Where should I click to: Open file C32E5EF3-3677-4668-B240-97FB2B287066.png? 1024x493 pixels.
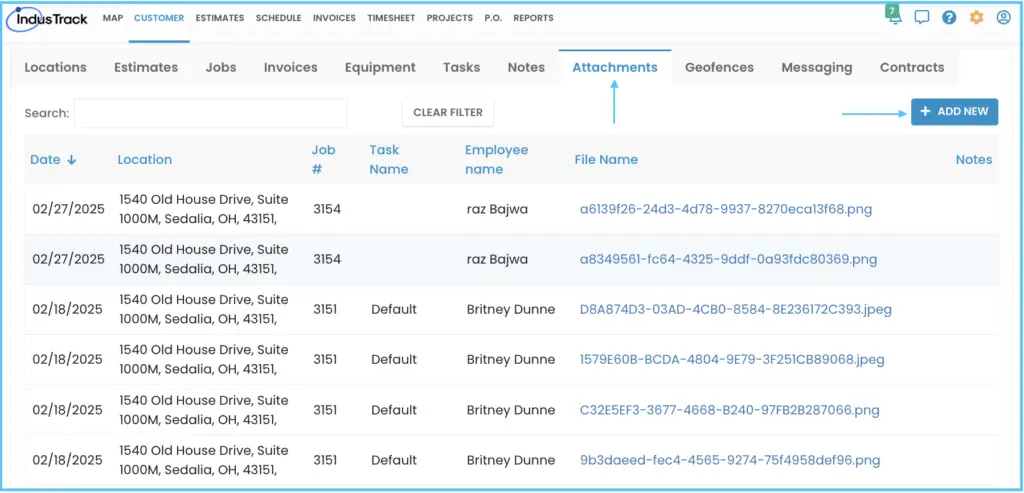(729, 410)
